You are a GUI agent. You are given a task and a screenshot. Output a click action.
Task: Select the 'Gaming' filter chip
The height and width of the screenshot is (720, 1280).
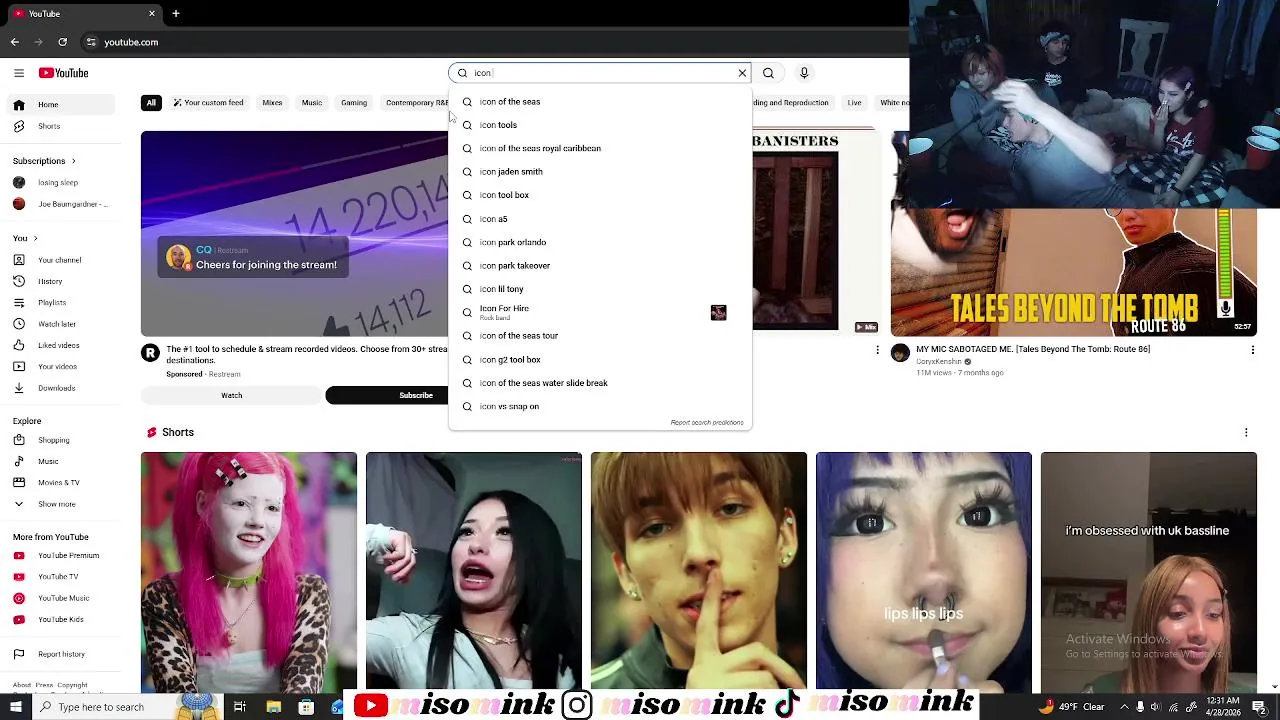click(x=354, y=103)
